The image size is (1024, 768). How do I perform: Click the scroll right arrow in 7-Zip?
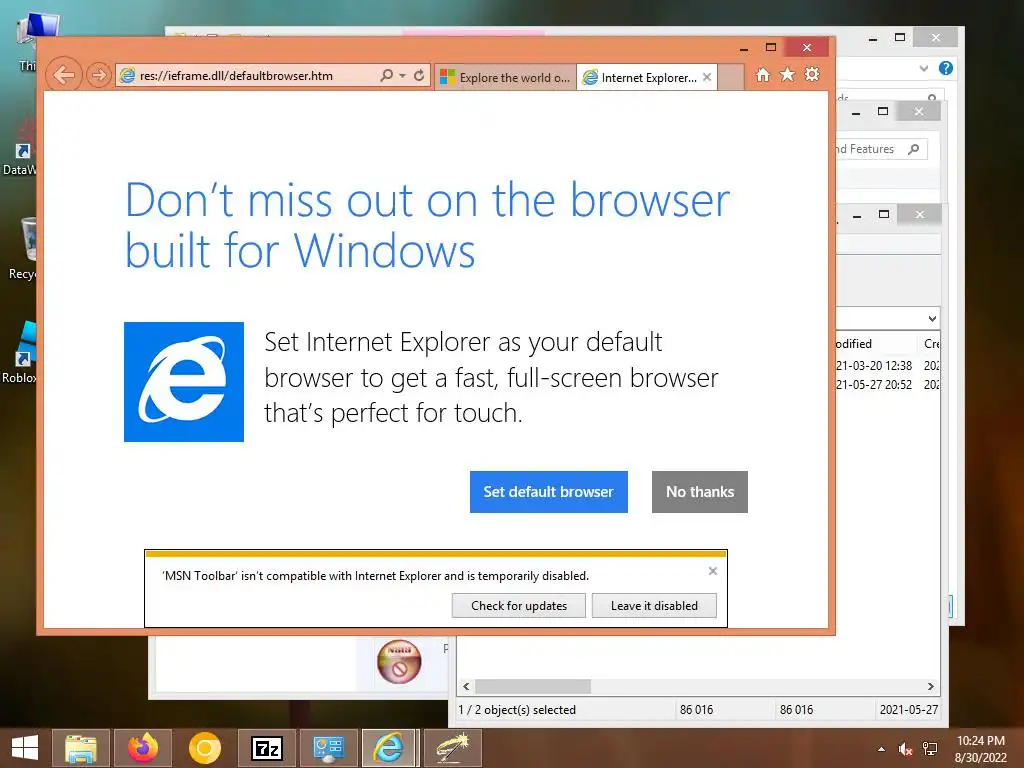click(x=931, y=686)
